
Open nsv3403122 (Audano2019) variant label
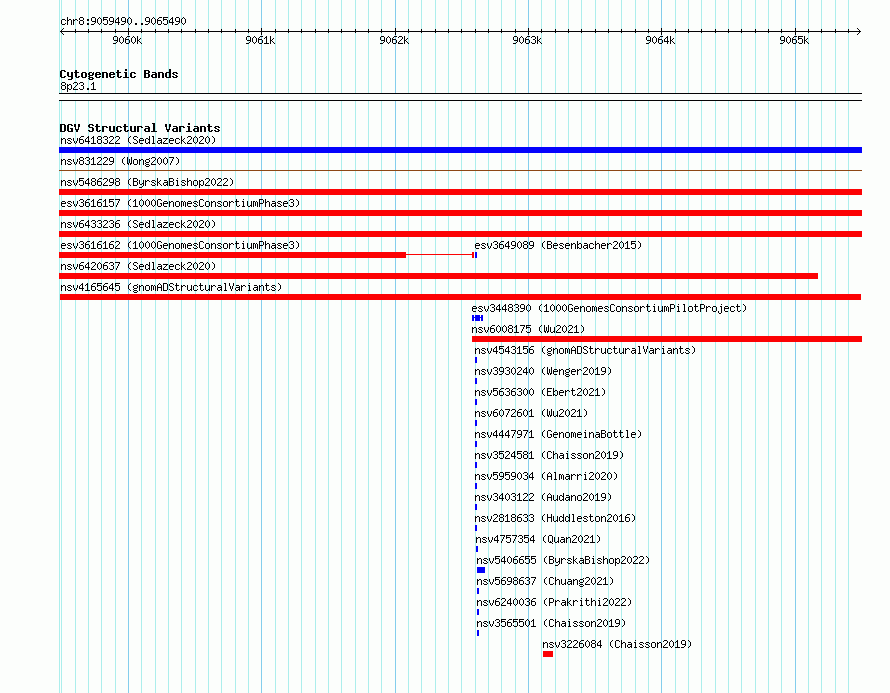click(x=543, y=497)
